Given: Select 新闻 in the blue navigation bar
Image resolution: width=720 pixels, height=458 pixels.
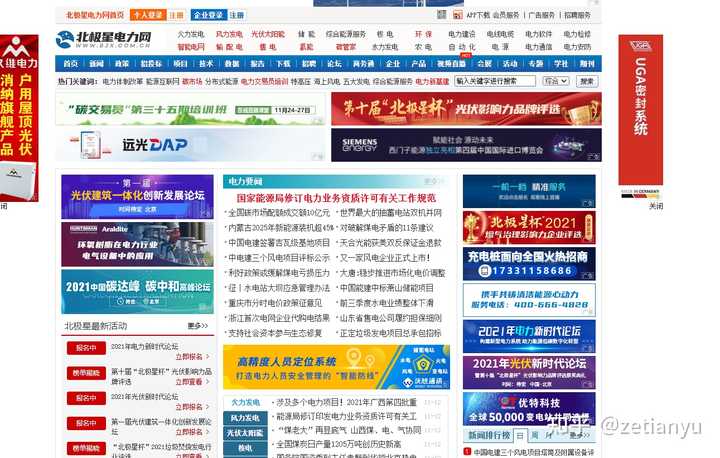Looking at the screenshot, I should click(96, 64).
